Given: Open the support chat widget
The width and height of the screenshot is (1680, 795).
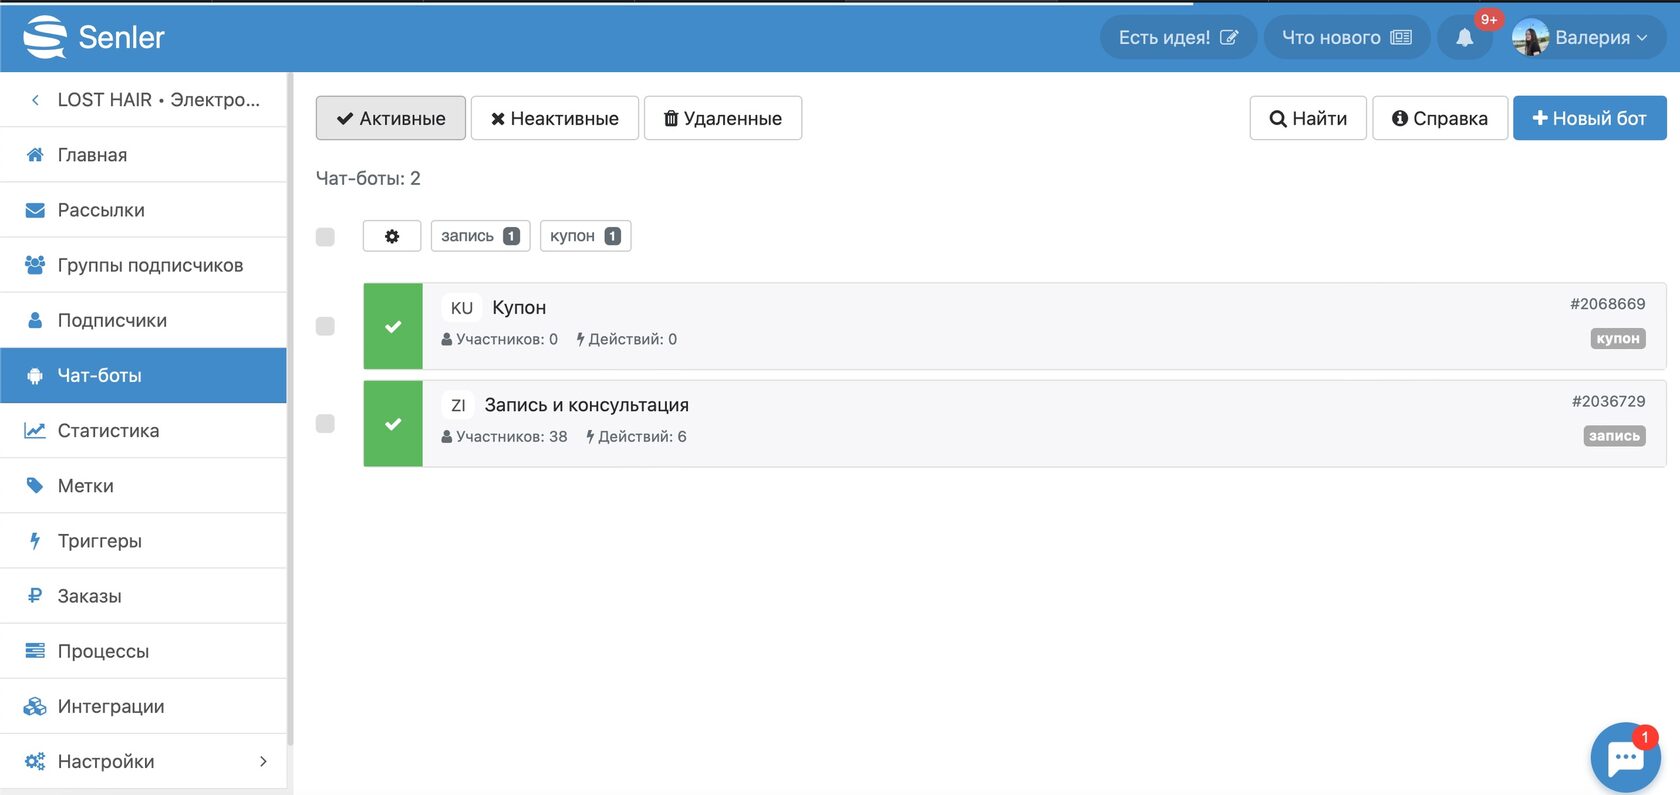Looking at the screenshot, I should [1625, 757].
